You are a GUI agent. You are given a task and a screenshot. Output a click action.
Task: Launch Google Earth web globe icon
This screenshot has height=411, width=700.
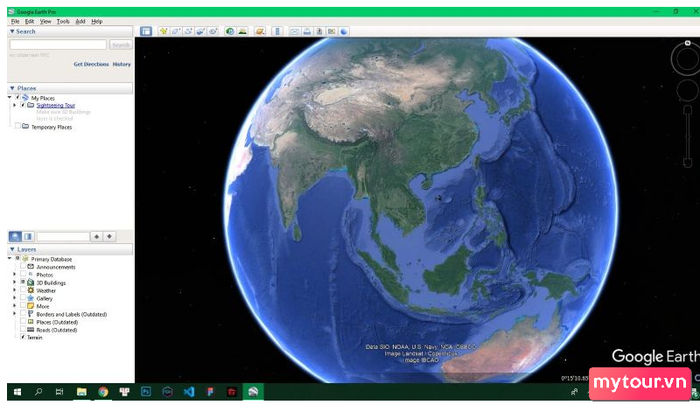pos(344,31)
